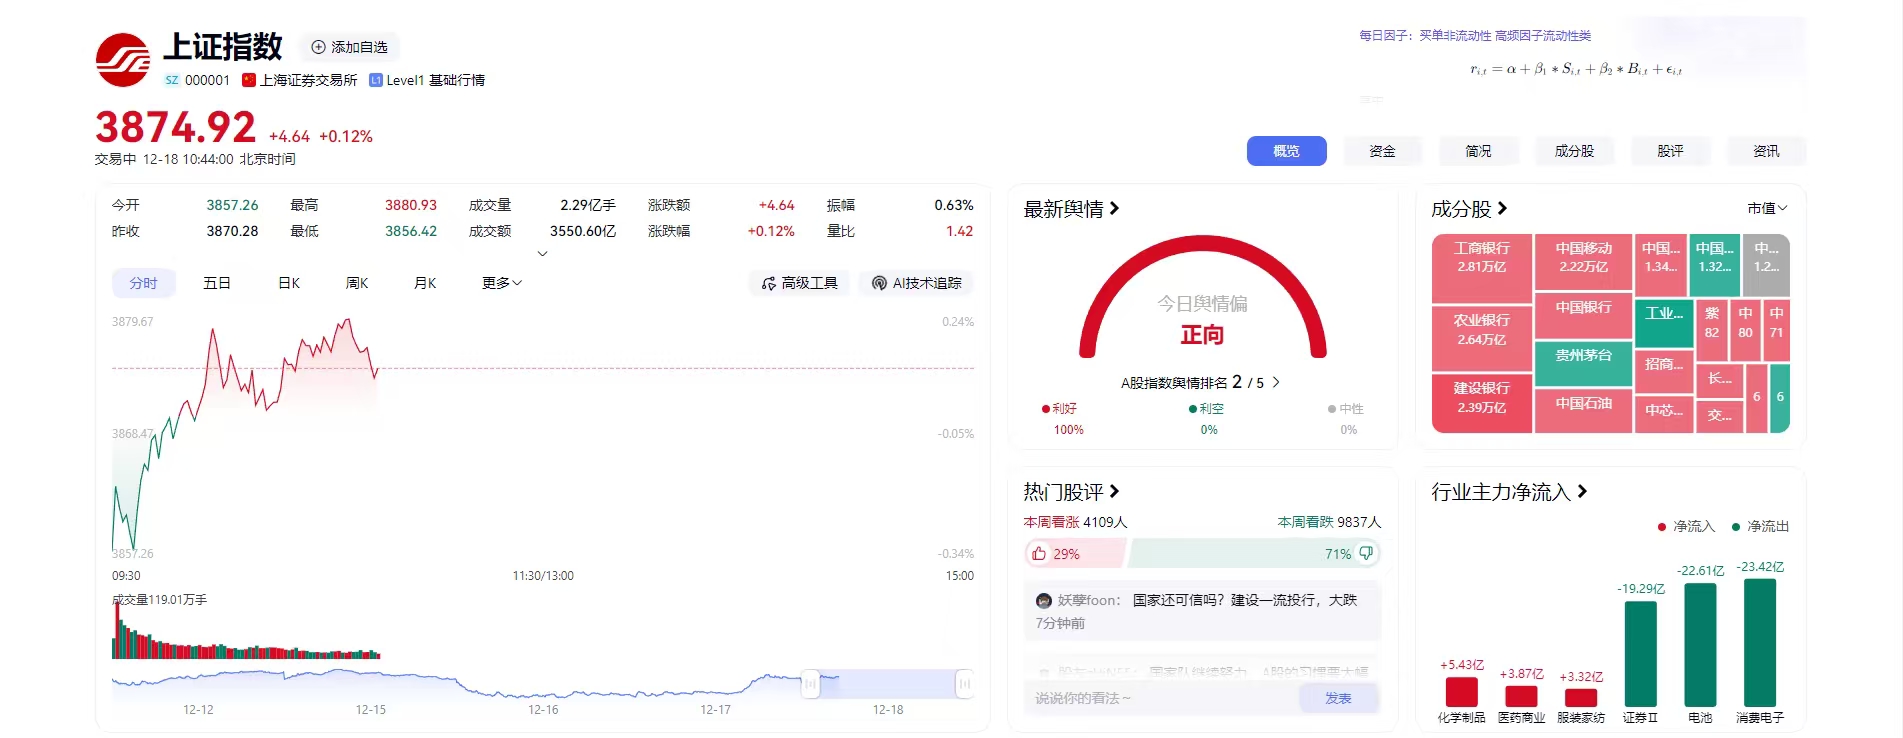Toggle 净流出 legend item
This screenshot has height=738, width=1903.
click(x=1761, y=526)
